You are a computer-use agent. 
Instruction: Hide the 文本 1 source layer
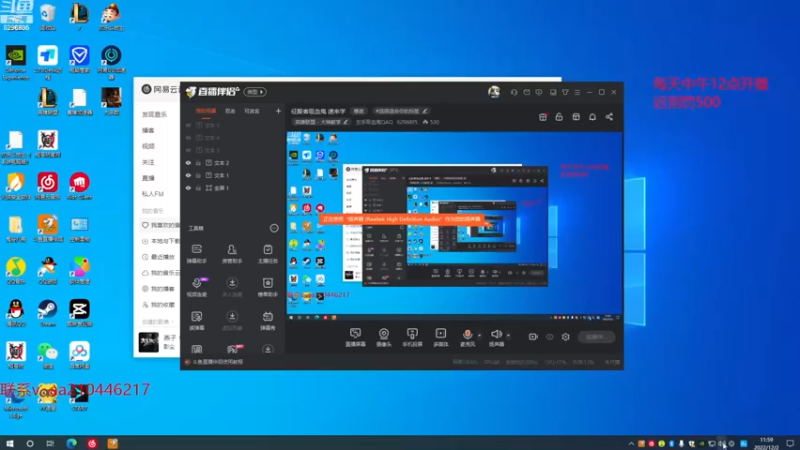[x=188, y=175]
